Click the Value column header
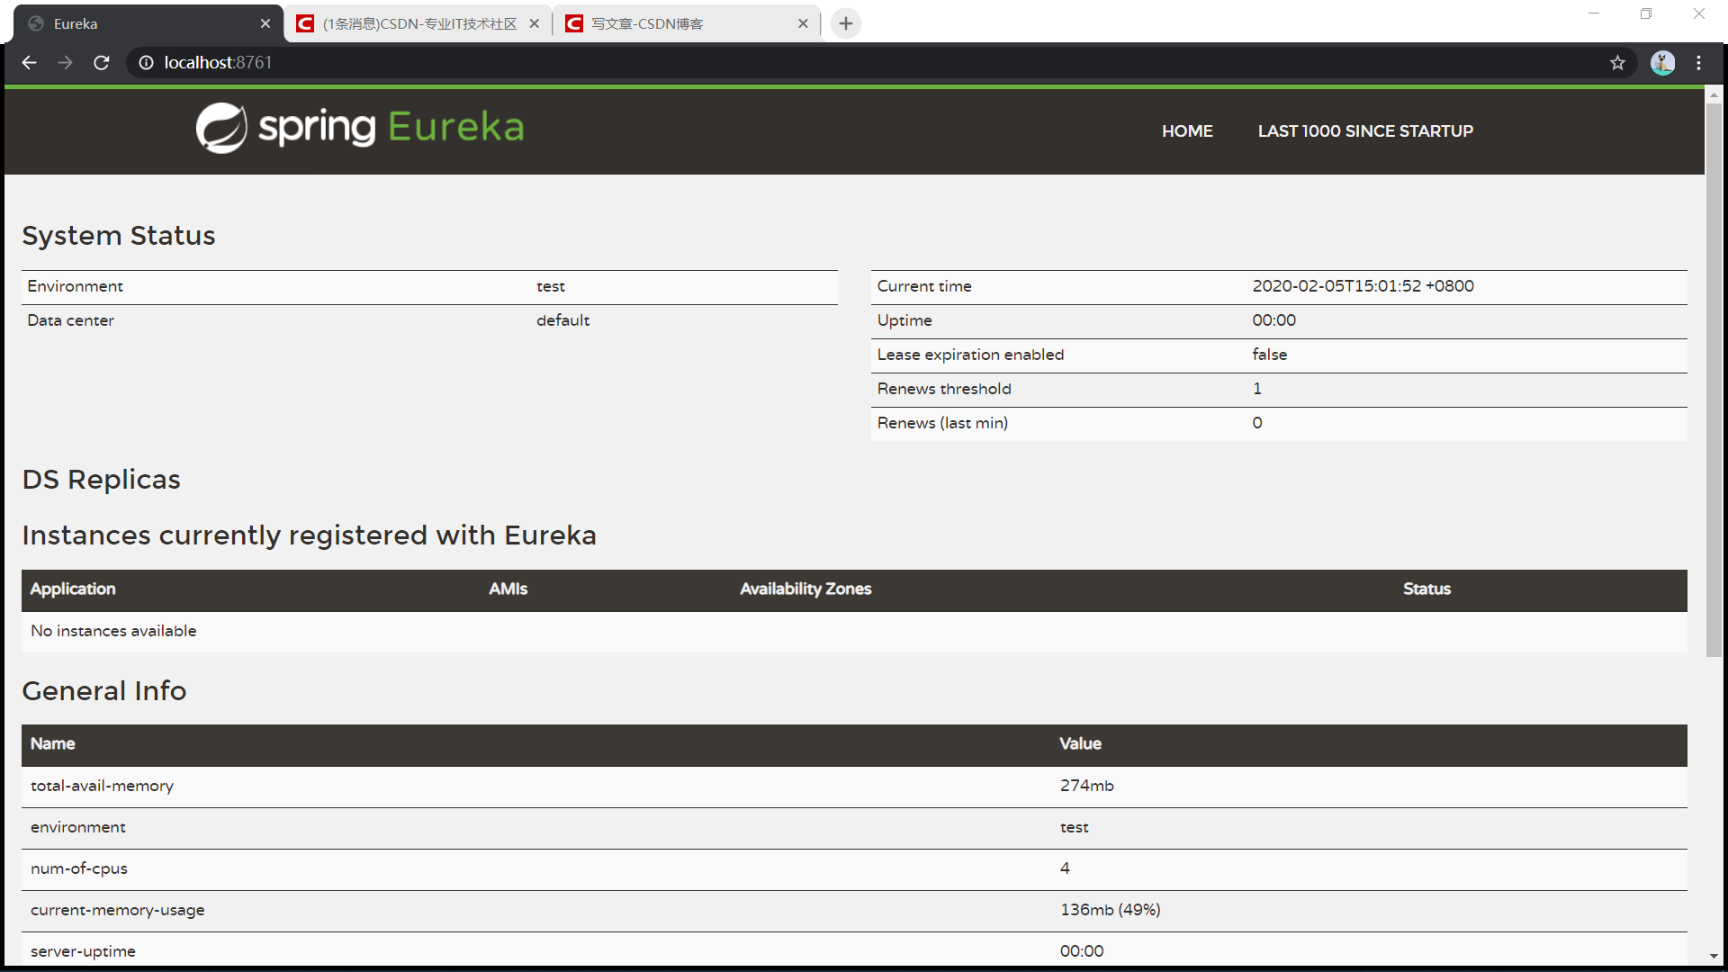This screenshot has width=1728, height=972. [1080, 744]
